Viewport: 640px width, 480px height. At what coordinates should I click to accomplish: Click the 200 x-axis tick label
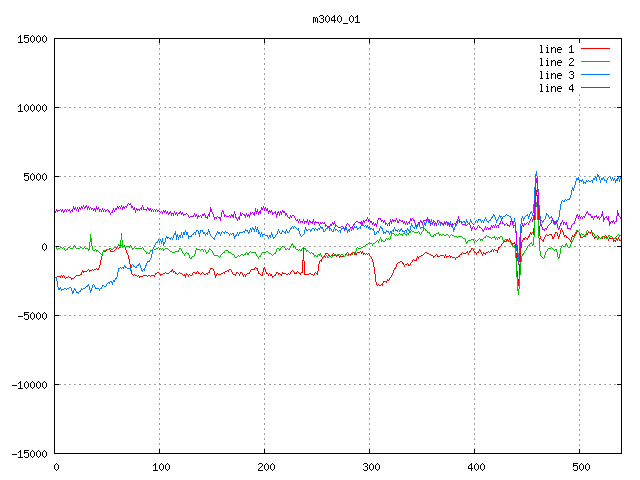click(x=264, y=466)
